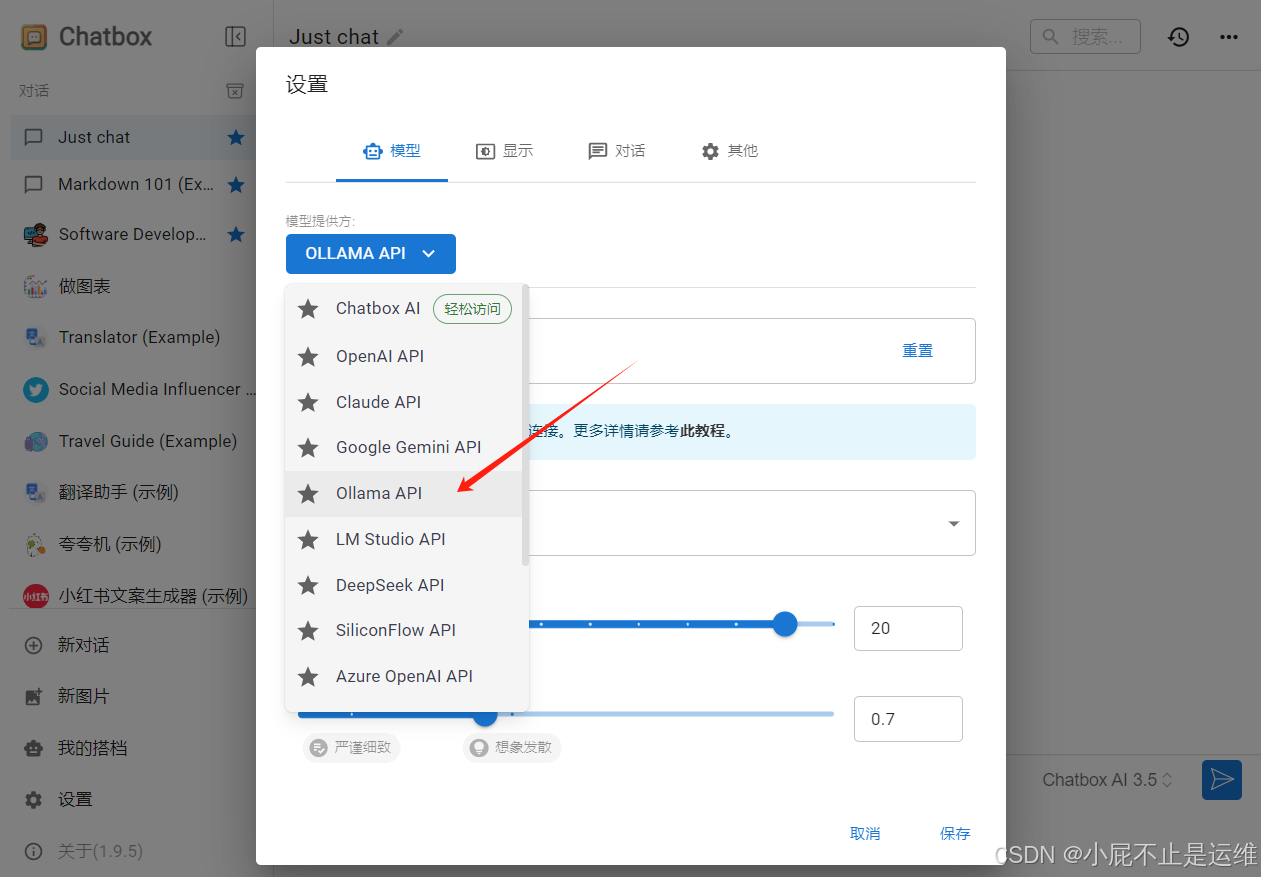
Task: Select OpenAI API from provider list
Action: tap(404, 356)
